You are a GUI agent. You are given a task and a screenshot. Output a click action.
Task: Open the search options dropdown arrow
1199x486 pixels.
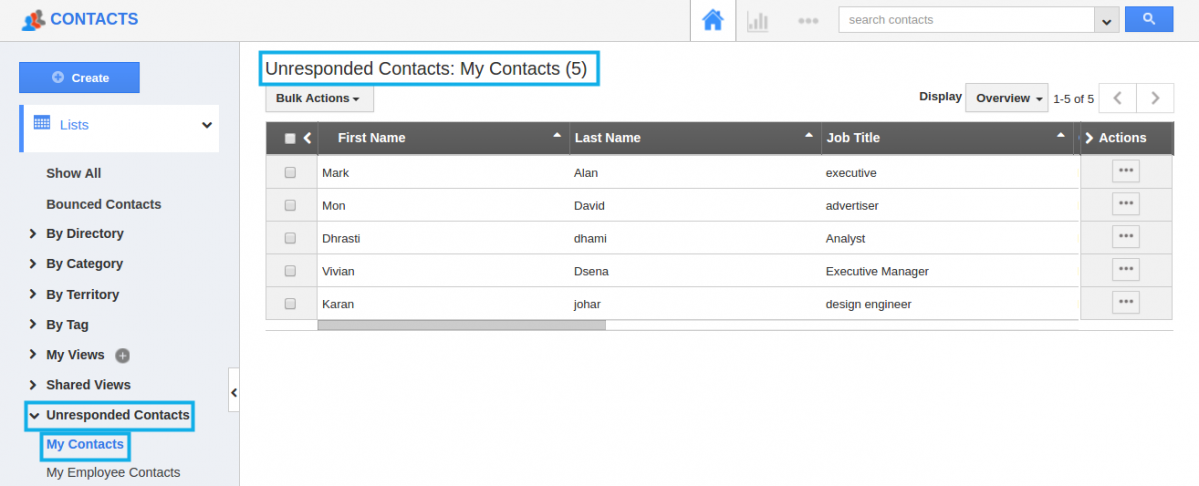(x=1106, y=21)
